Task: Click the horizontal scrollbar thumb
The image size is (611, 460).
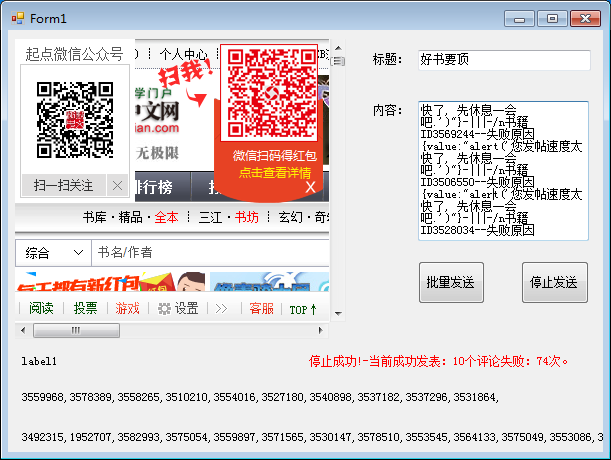Action: [76, 331]
